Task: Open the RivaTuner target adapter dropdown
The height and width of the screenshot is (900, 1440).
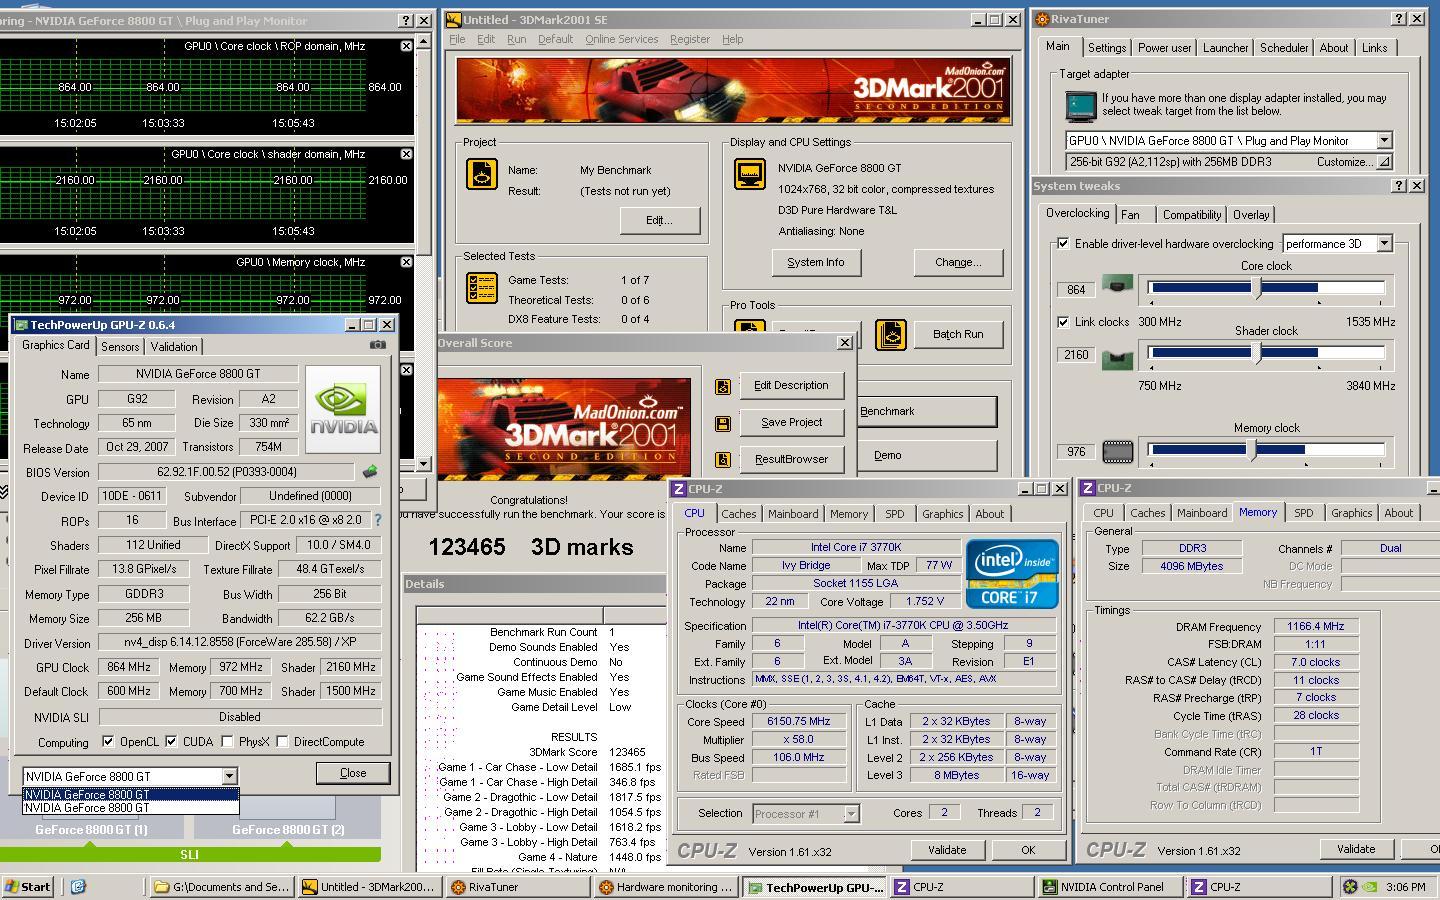Action: [1384, 141]
